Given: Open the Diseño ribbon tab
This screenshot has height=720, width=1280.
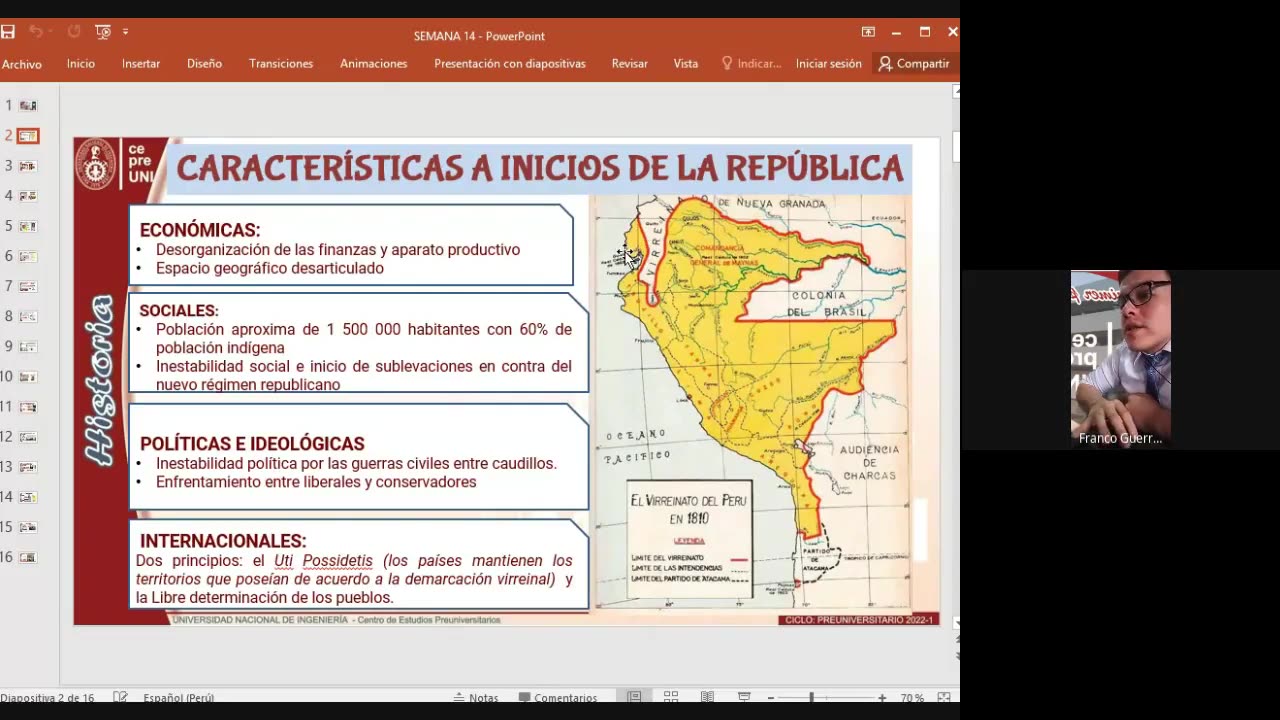Looking at the screenshot, I should (x=204, y=63).
